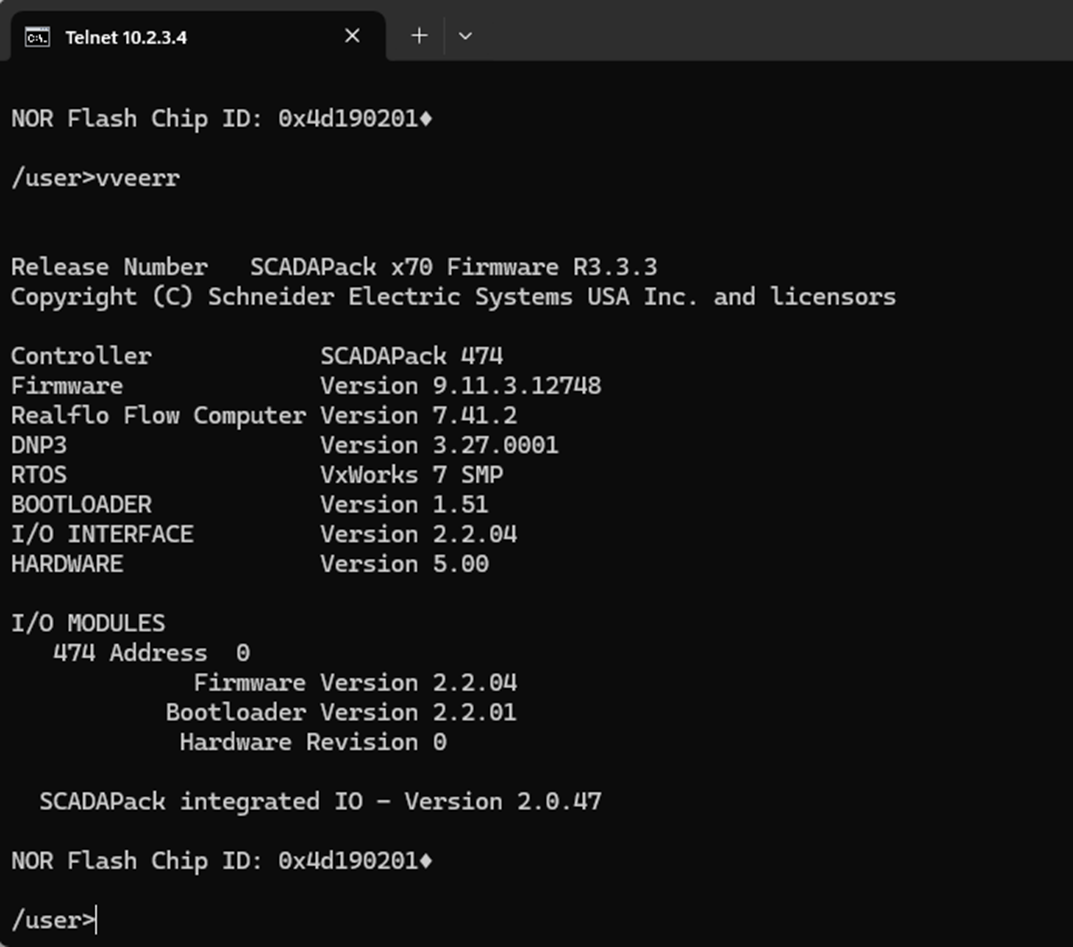This screenshot has width=1073, height=947.
Task: Click the Realflo Flow Computer version line
Action: (x=264, y=415)
